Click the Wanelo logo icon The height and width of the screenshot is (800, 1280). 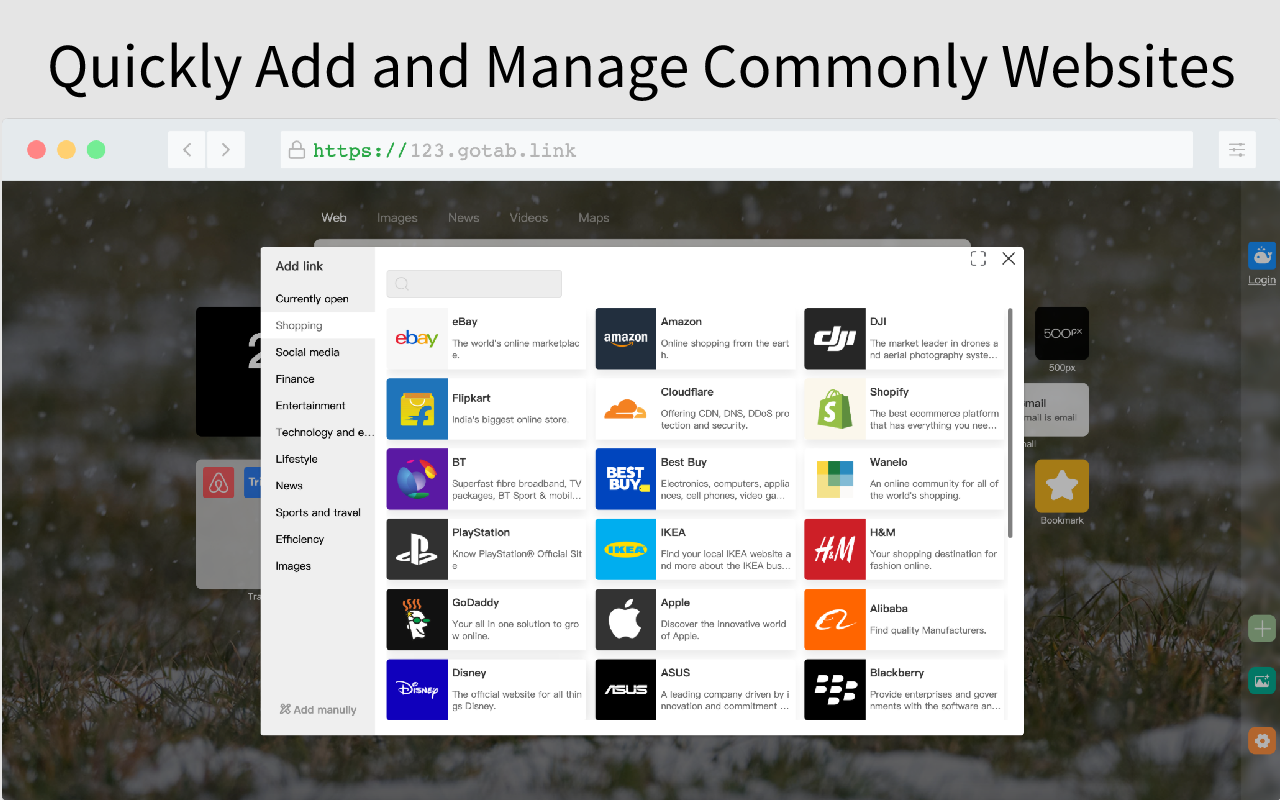pyautogui.click(x=835, y=479)
